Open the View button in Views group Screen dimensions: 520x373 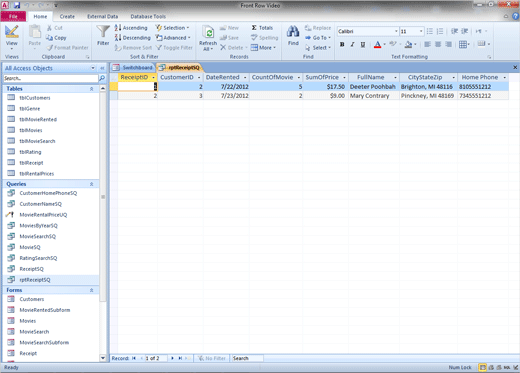click(11, 37)
